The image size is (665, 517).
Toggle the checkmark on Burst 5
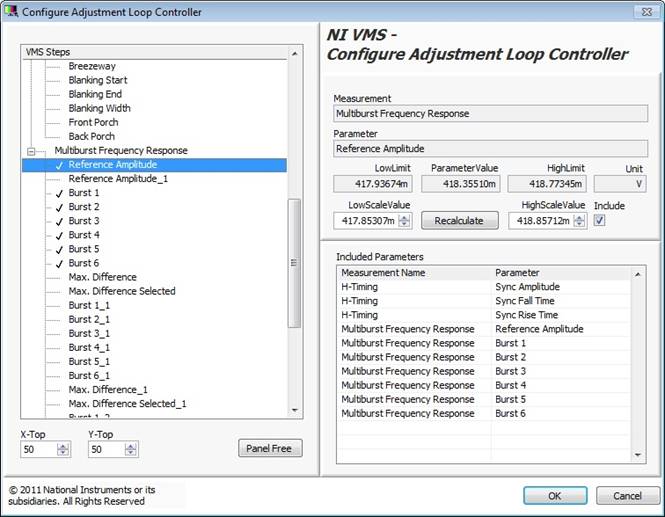(59, 249)
